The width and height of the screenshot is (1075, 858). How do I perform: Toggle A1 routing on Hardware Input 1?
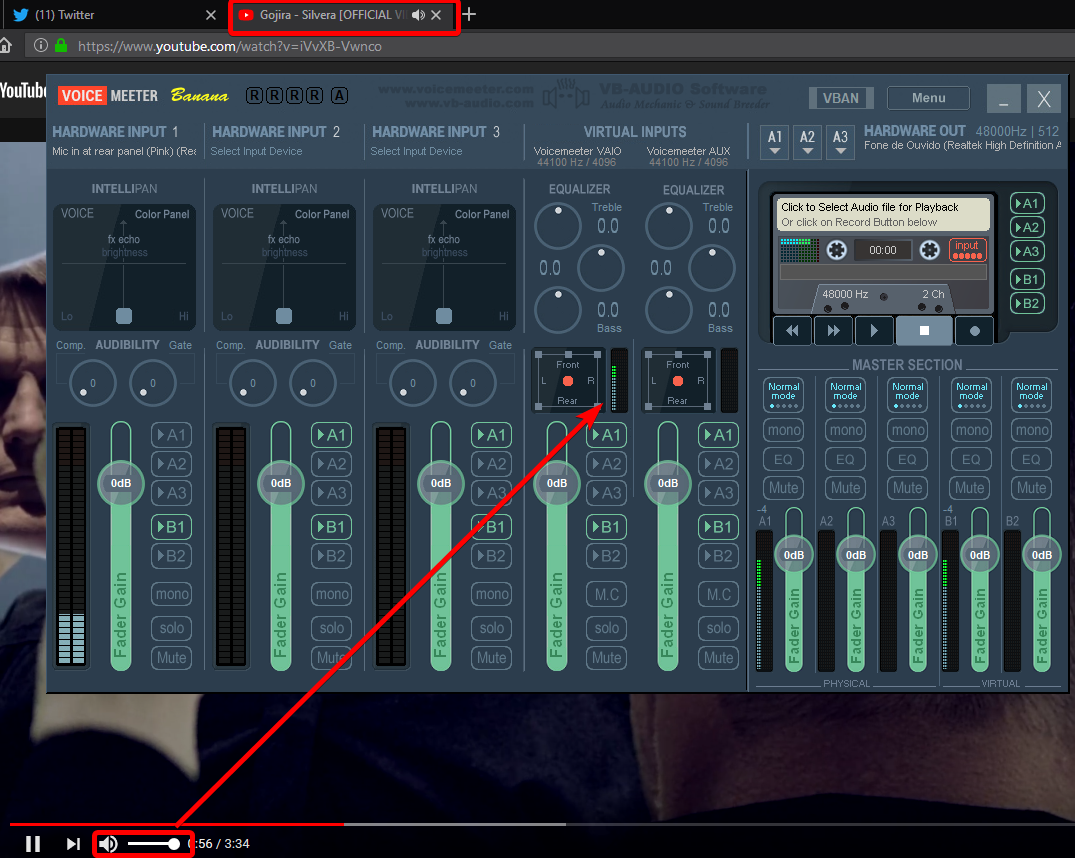click(x=171, y=435)
